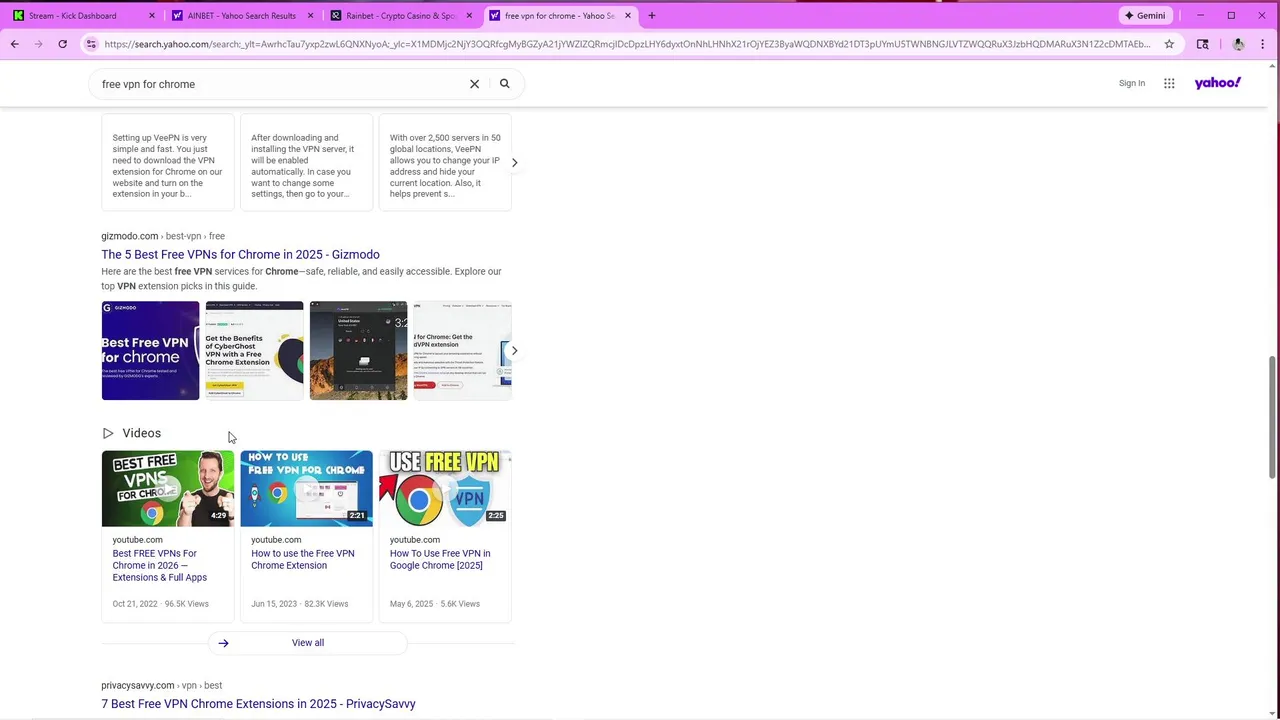The height and width of the screenshot is (720, 1280).
Task: Submit search using magnifier icon
Action: click(505, 84)
